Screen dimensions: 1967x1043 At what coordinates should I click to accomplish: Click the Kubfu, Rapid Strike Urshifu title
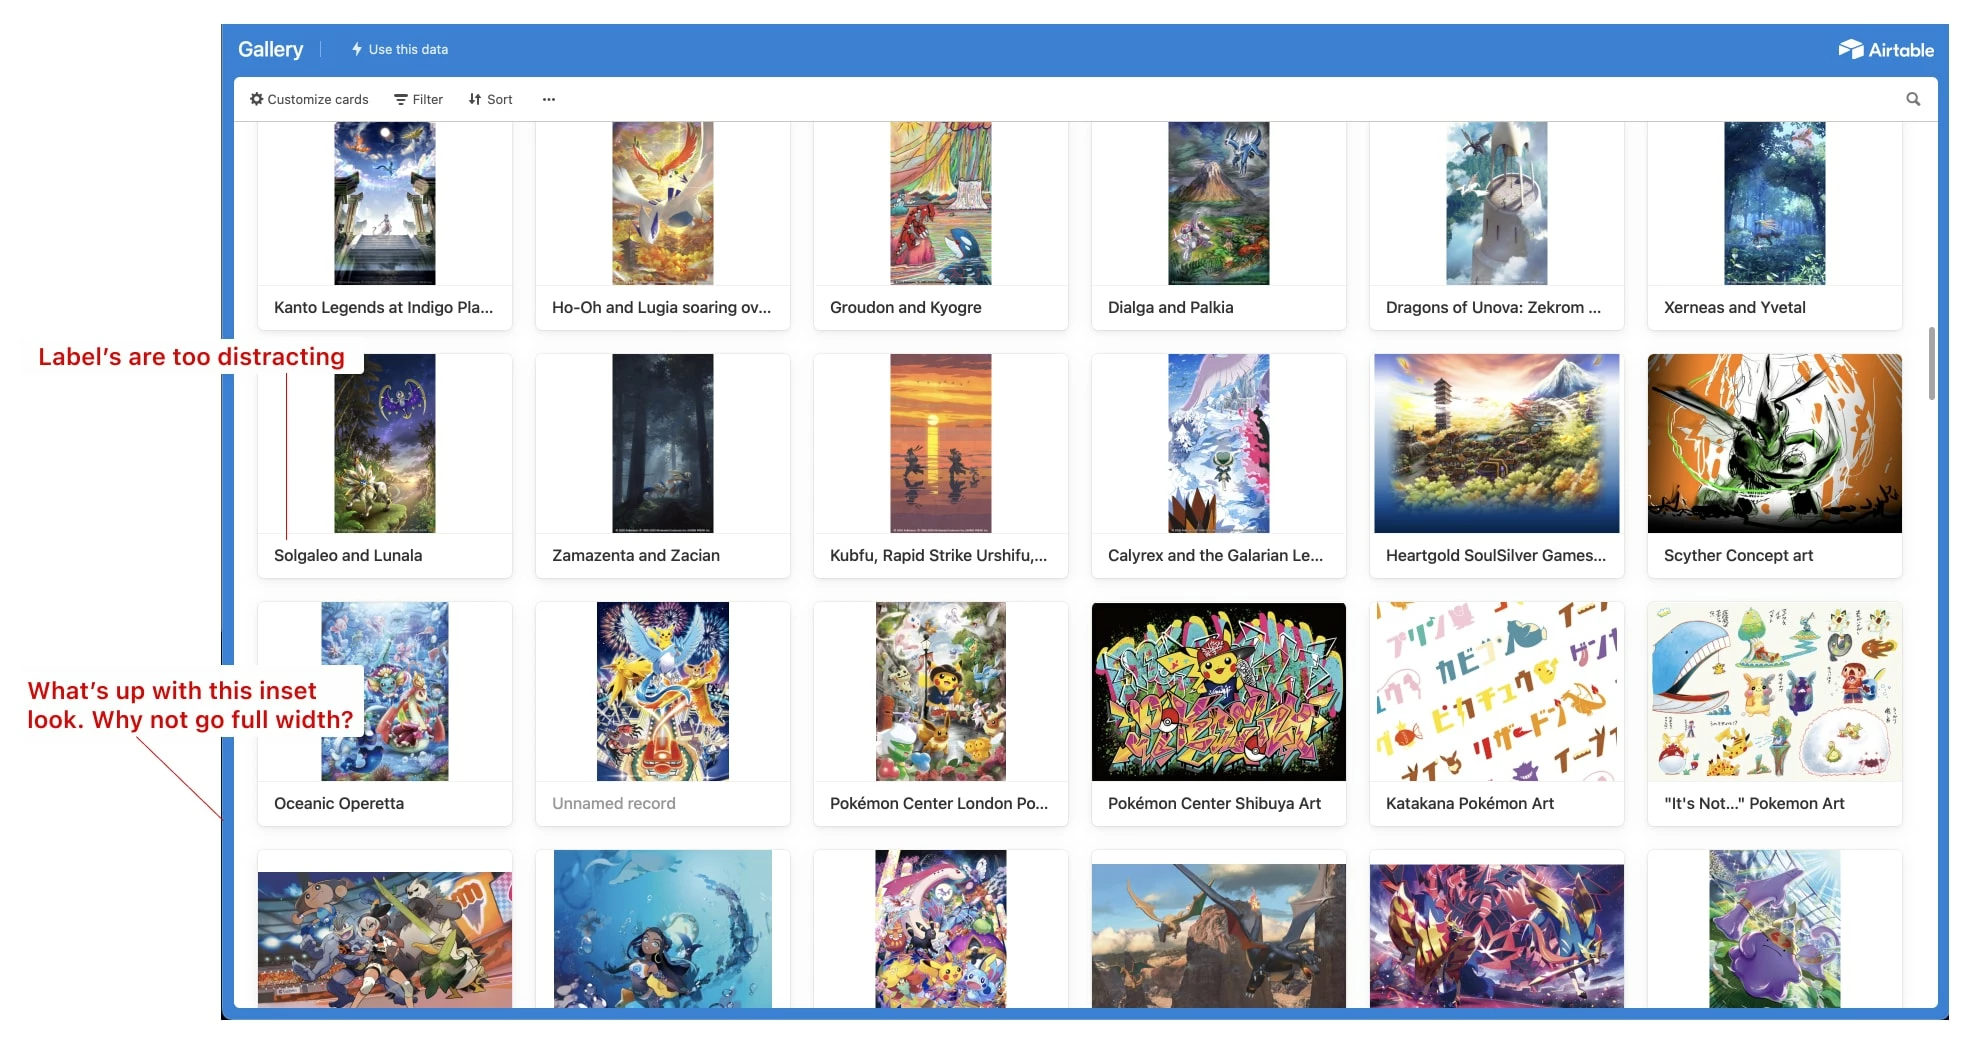[x=938, y=555]
